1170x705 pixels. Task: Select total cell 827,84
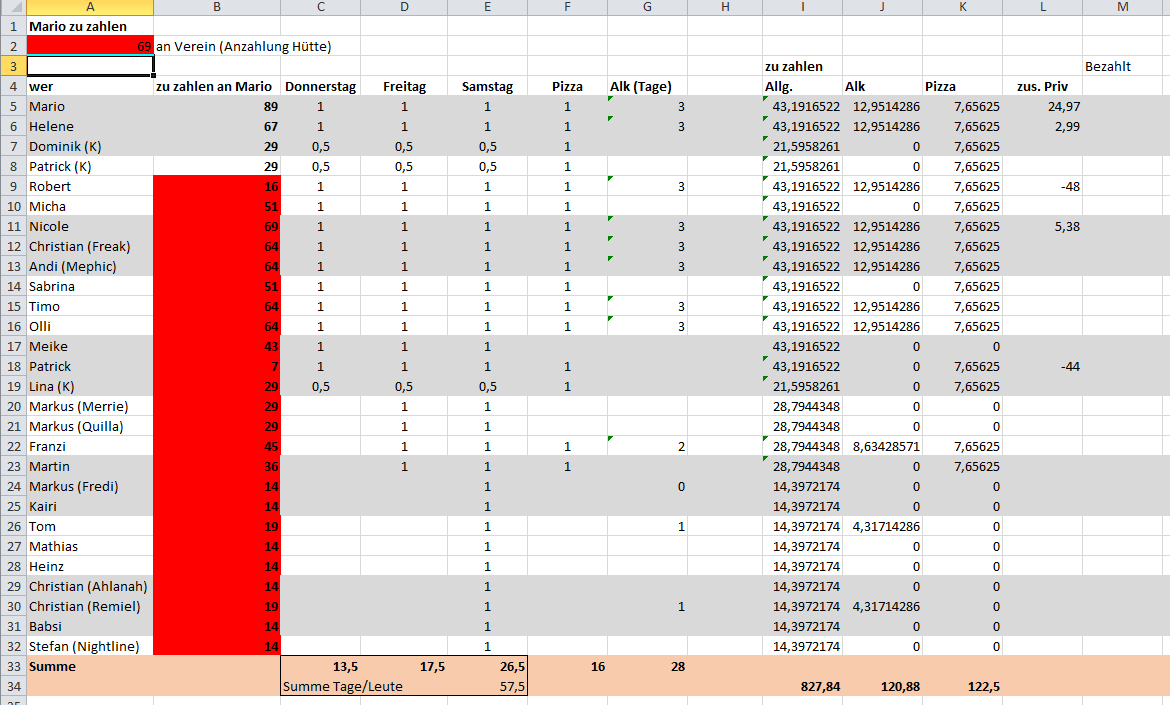click(802, 686)
